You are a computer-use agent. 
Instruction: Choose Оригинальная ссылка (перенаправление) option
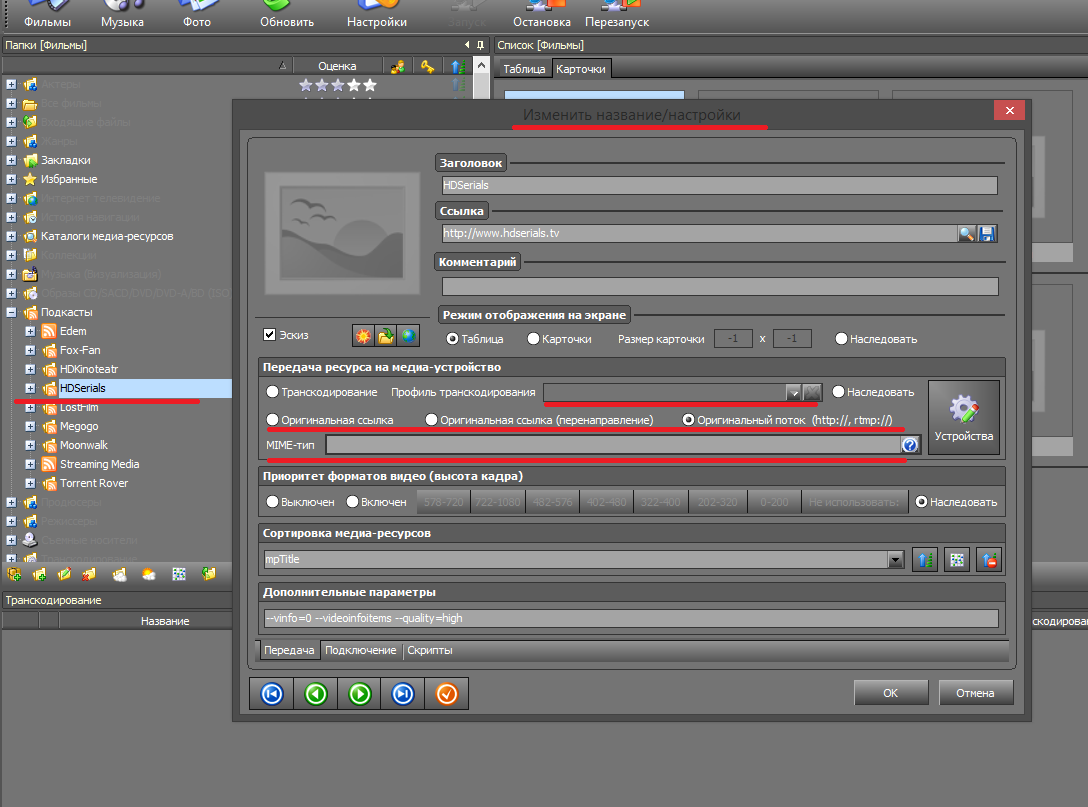pos(432,419)
